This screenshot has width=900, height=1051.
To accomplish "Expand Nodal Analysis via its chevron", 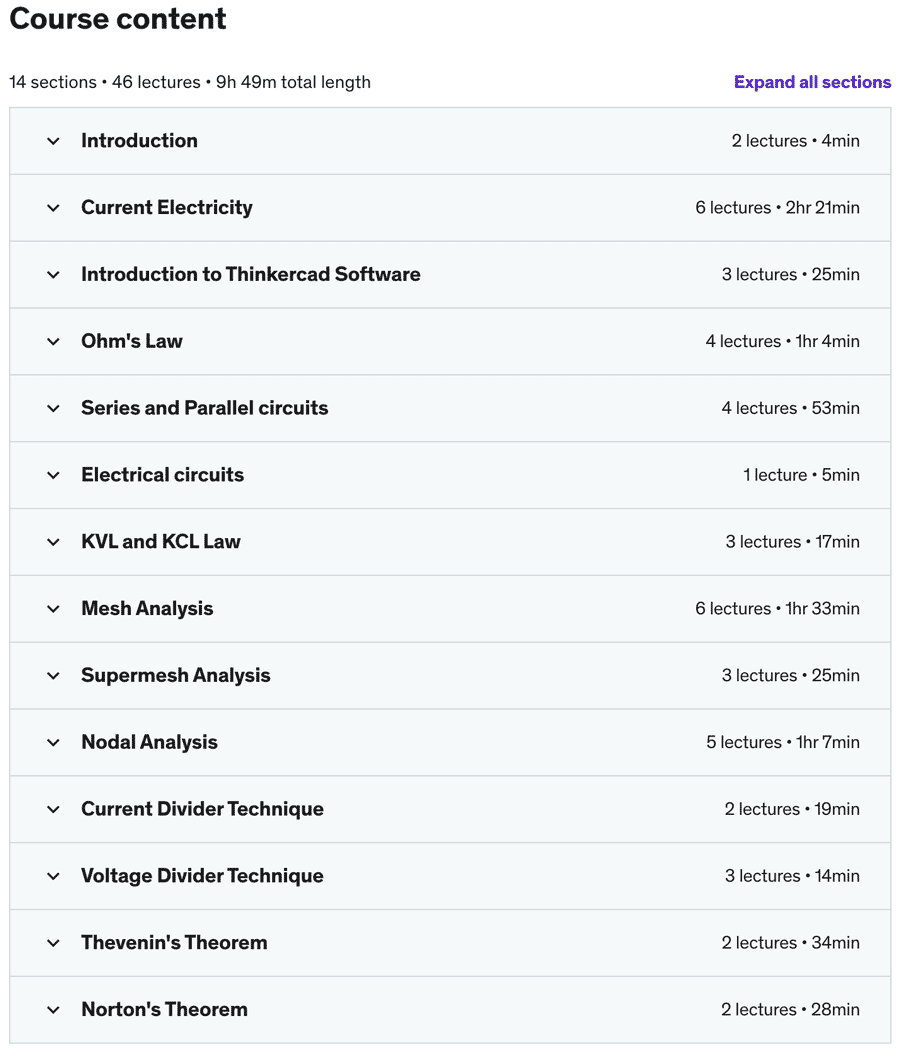I will (x=54, y=743).
